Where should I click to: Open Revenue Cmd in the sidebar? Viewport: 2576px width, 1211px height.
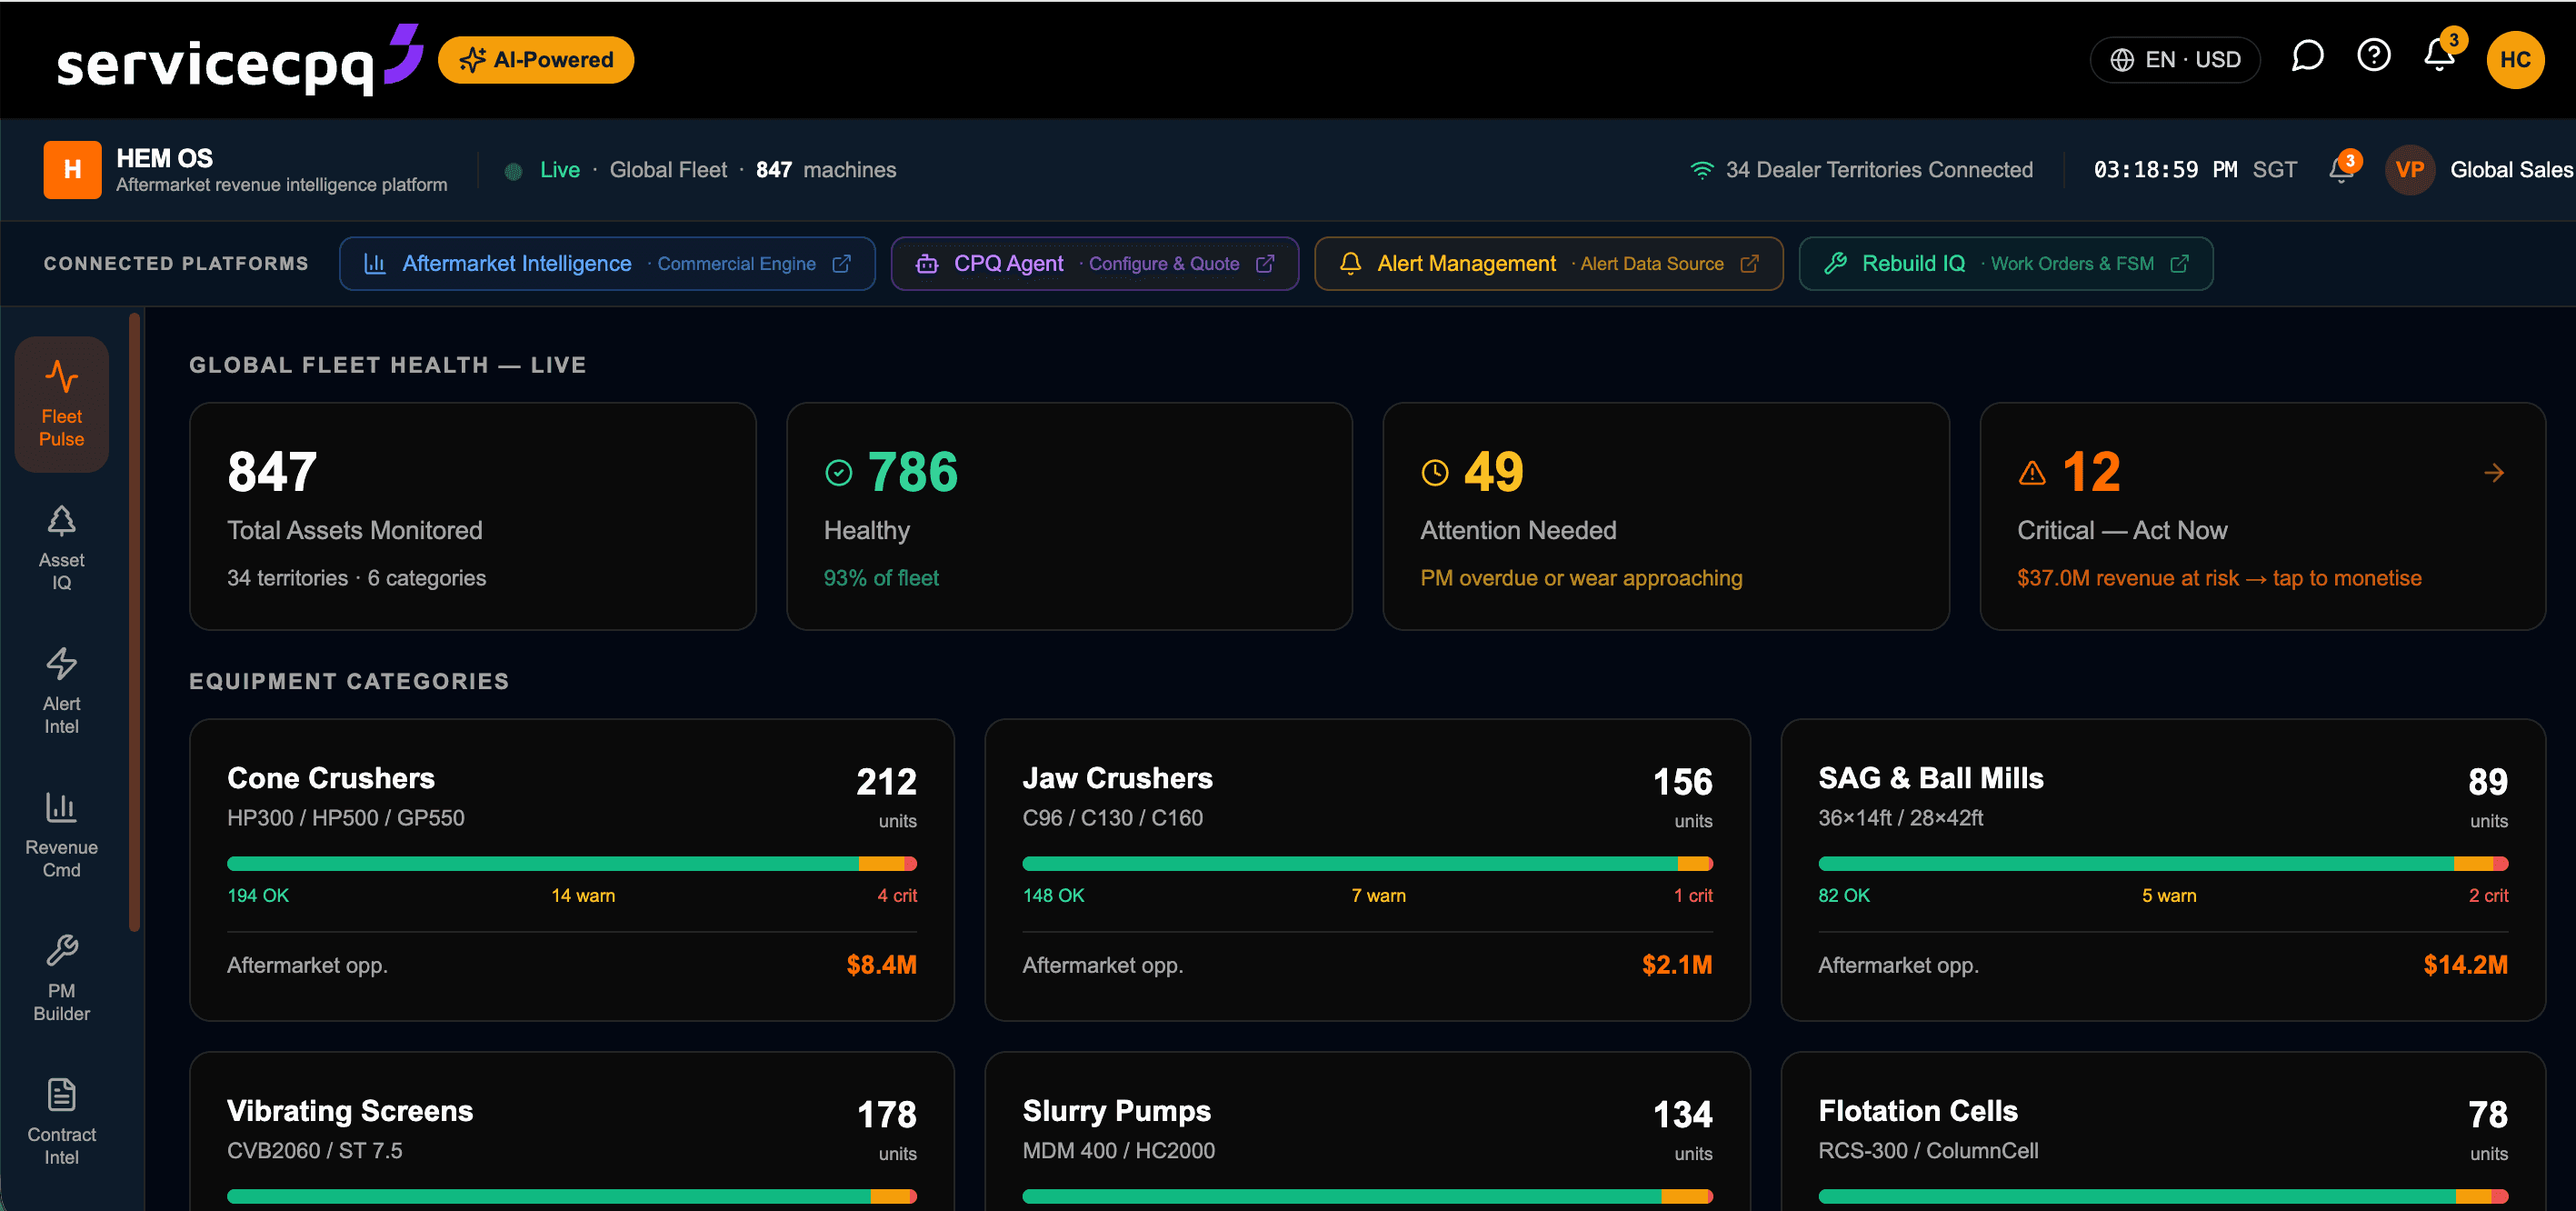(x=61, y=835)
